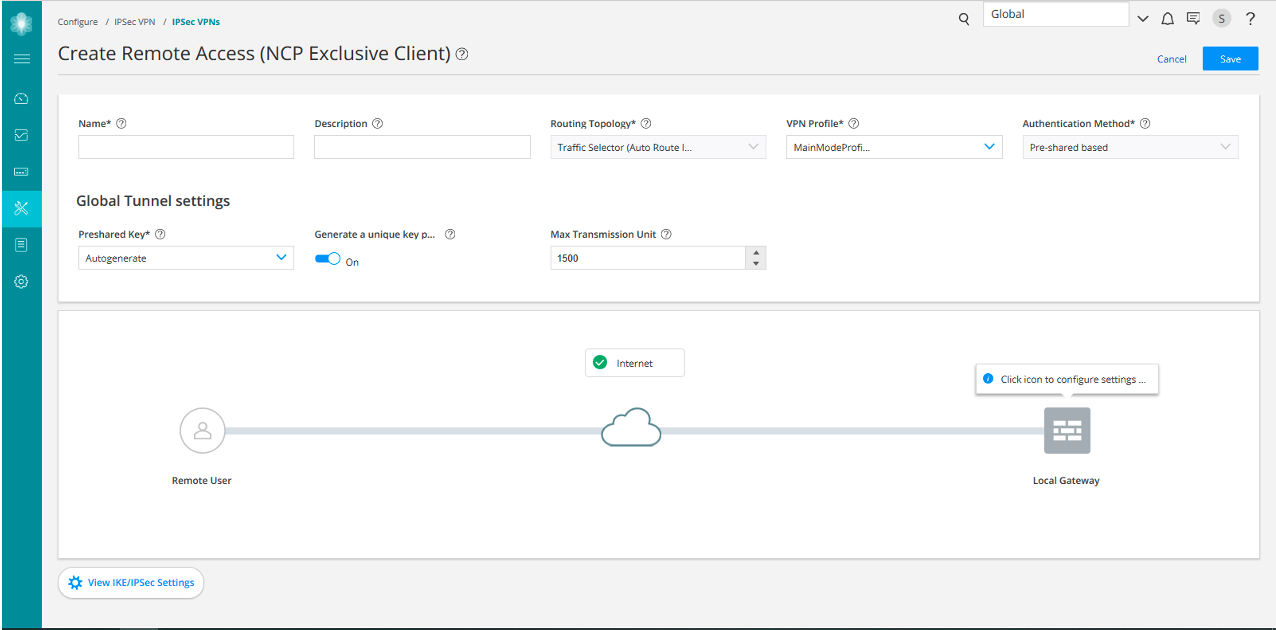Click IPSec VPN breadcrumb item
This screenshot has height=630, width=1276.
pos(135,21)
